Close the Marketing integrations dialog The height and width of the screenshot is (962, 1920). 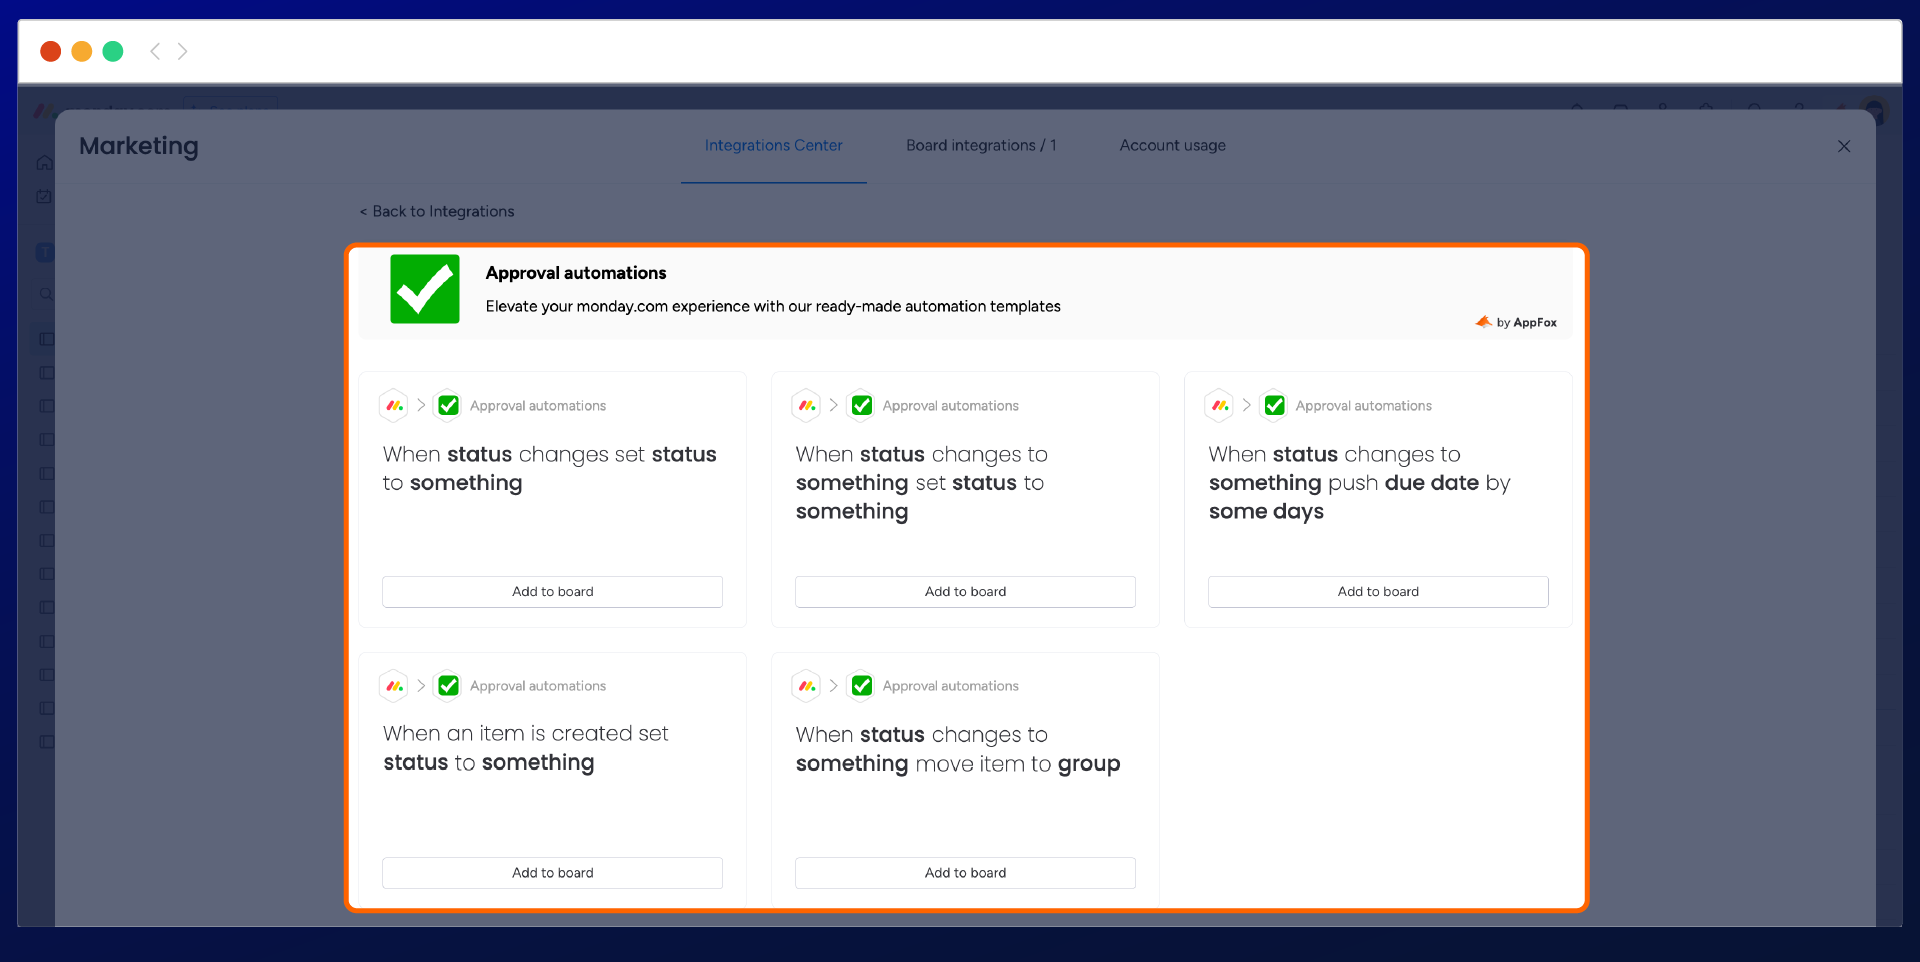tap(1844, 146)
